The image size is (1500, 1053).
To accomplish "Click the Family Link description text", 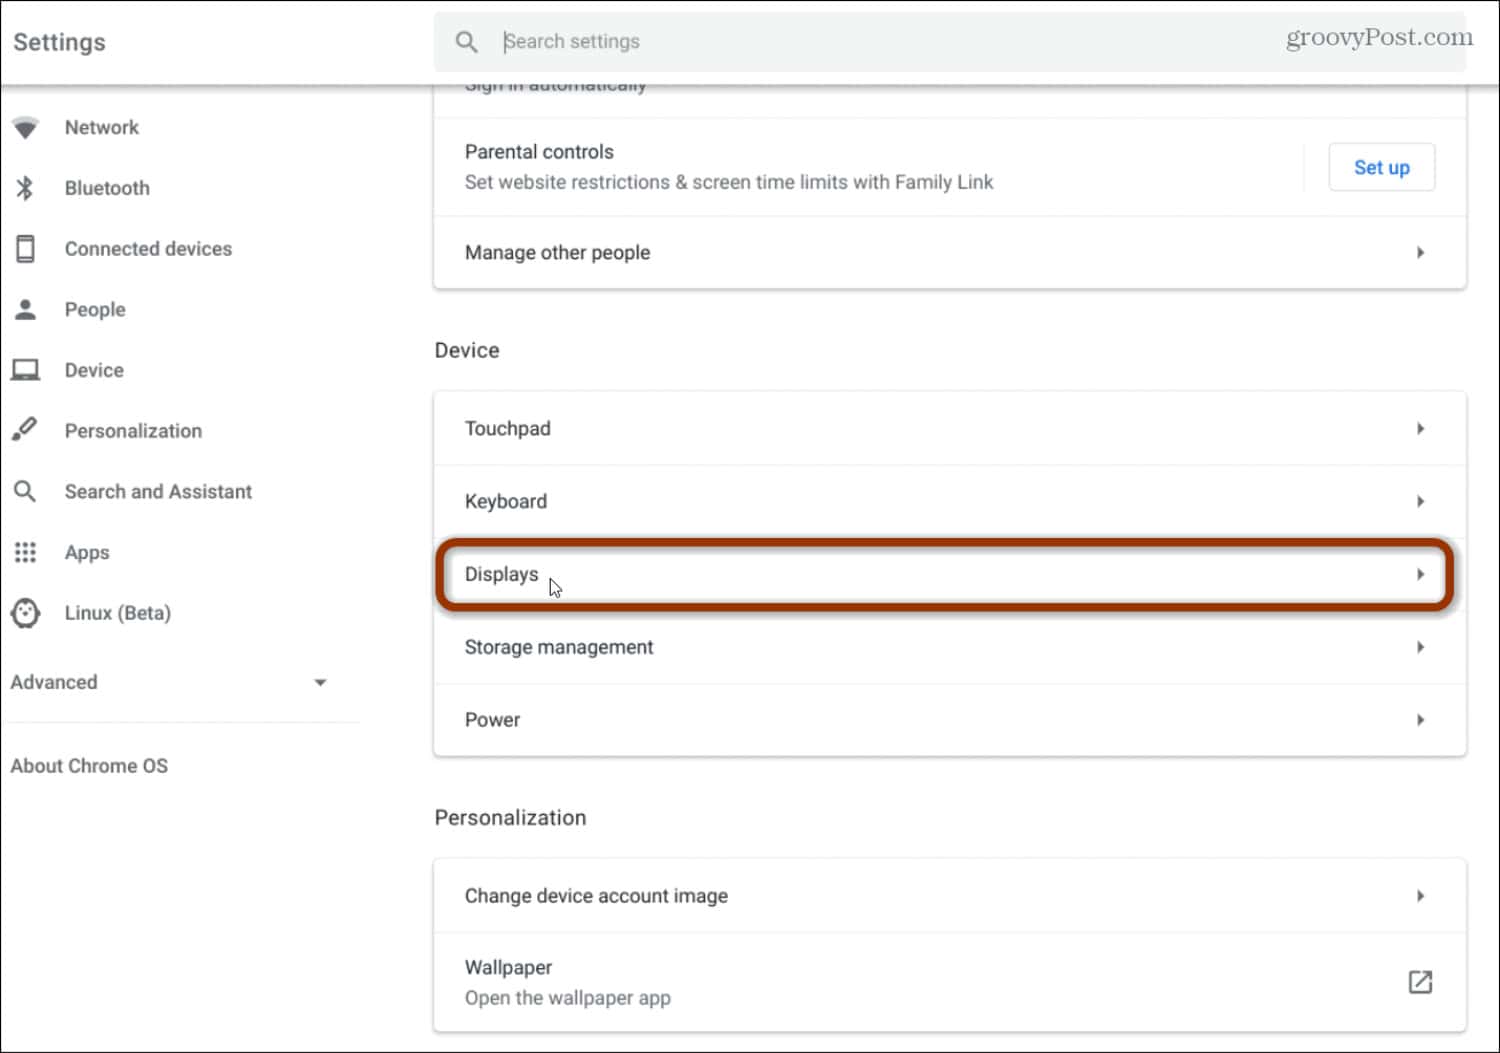I will click(x=728, y=182).
